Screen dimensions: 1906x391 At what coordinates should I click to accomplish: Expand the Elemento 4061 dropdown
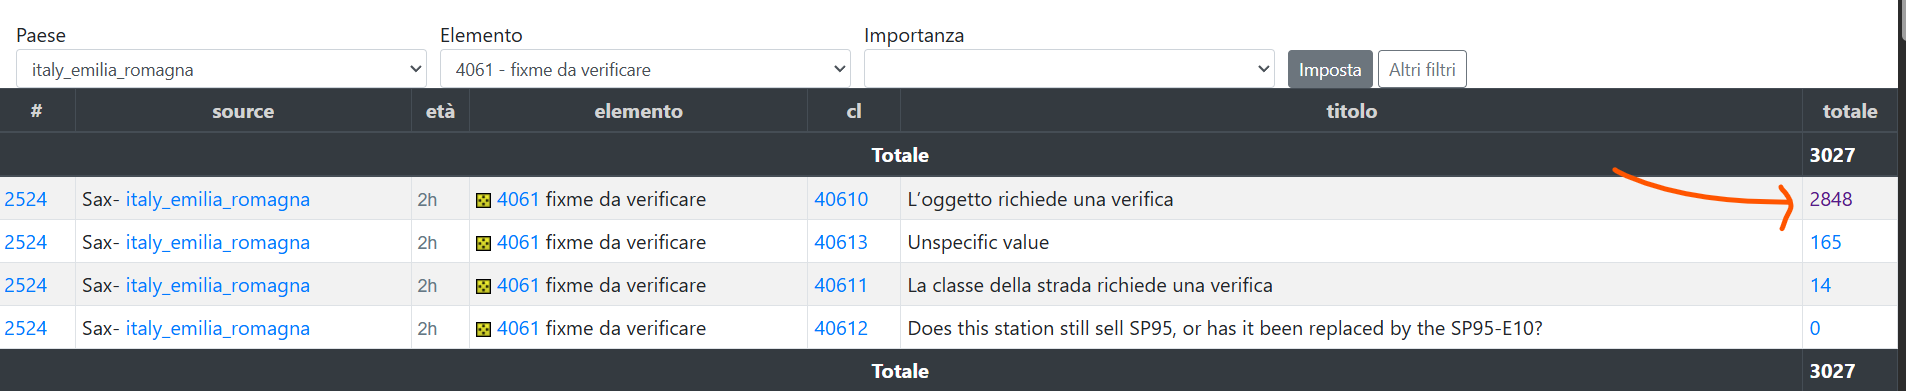[x=645, y=69]
